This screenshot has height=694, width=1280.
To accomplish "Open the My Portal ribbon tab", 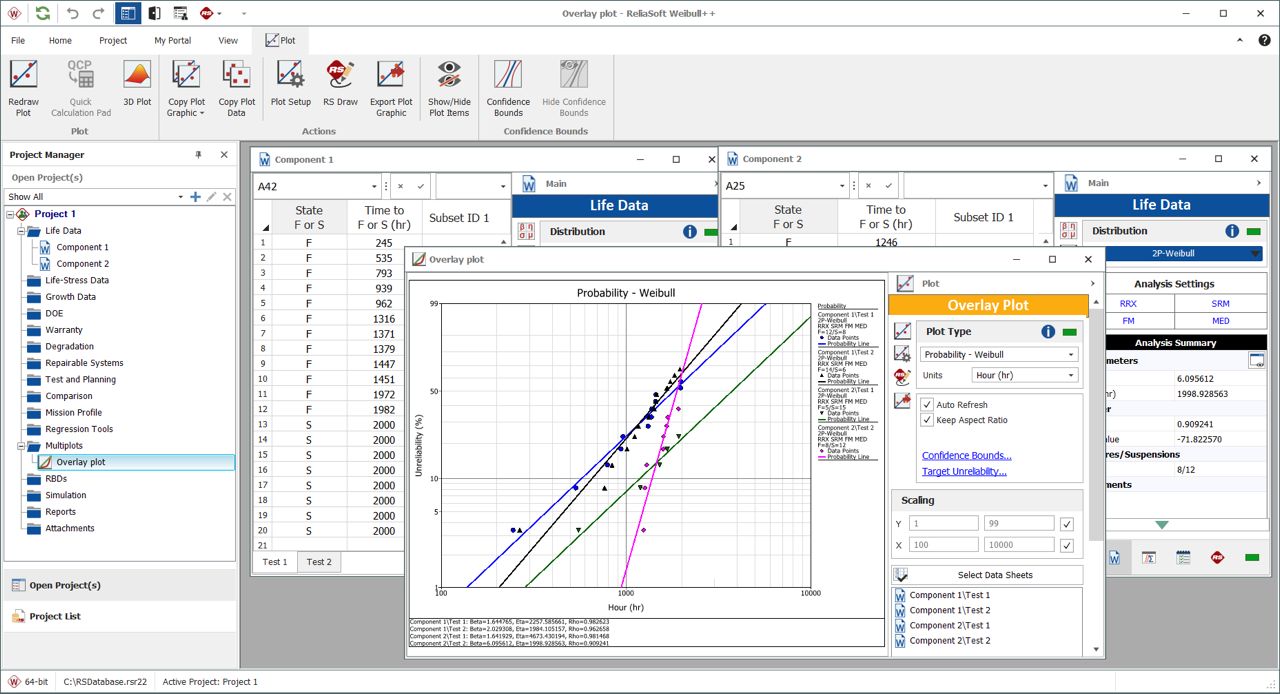I will [173, 41].
